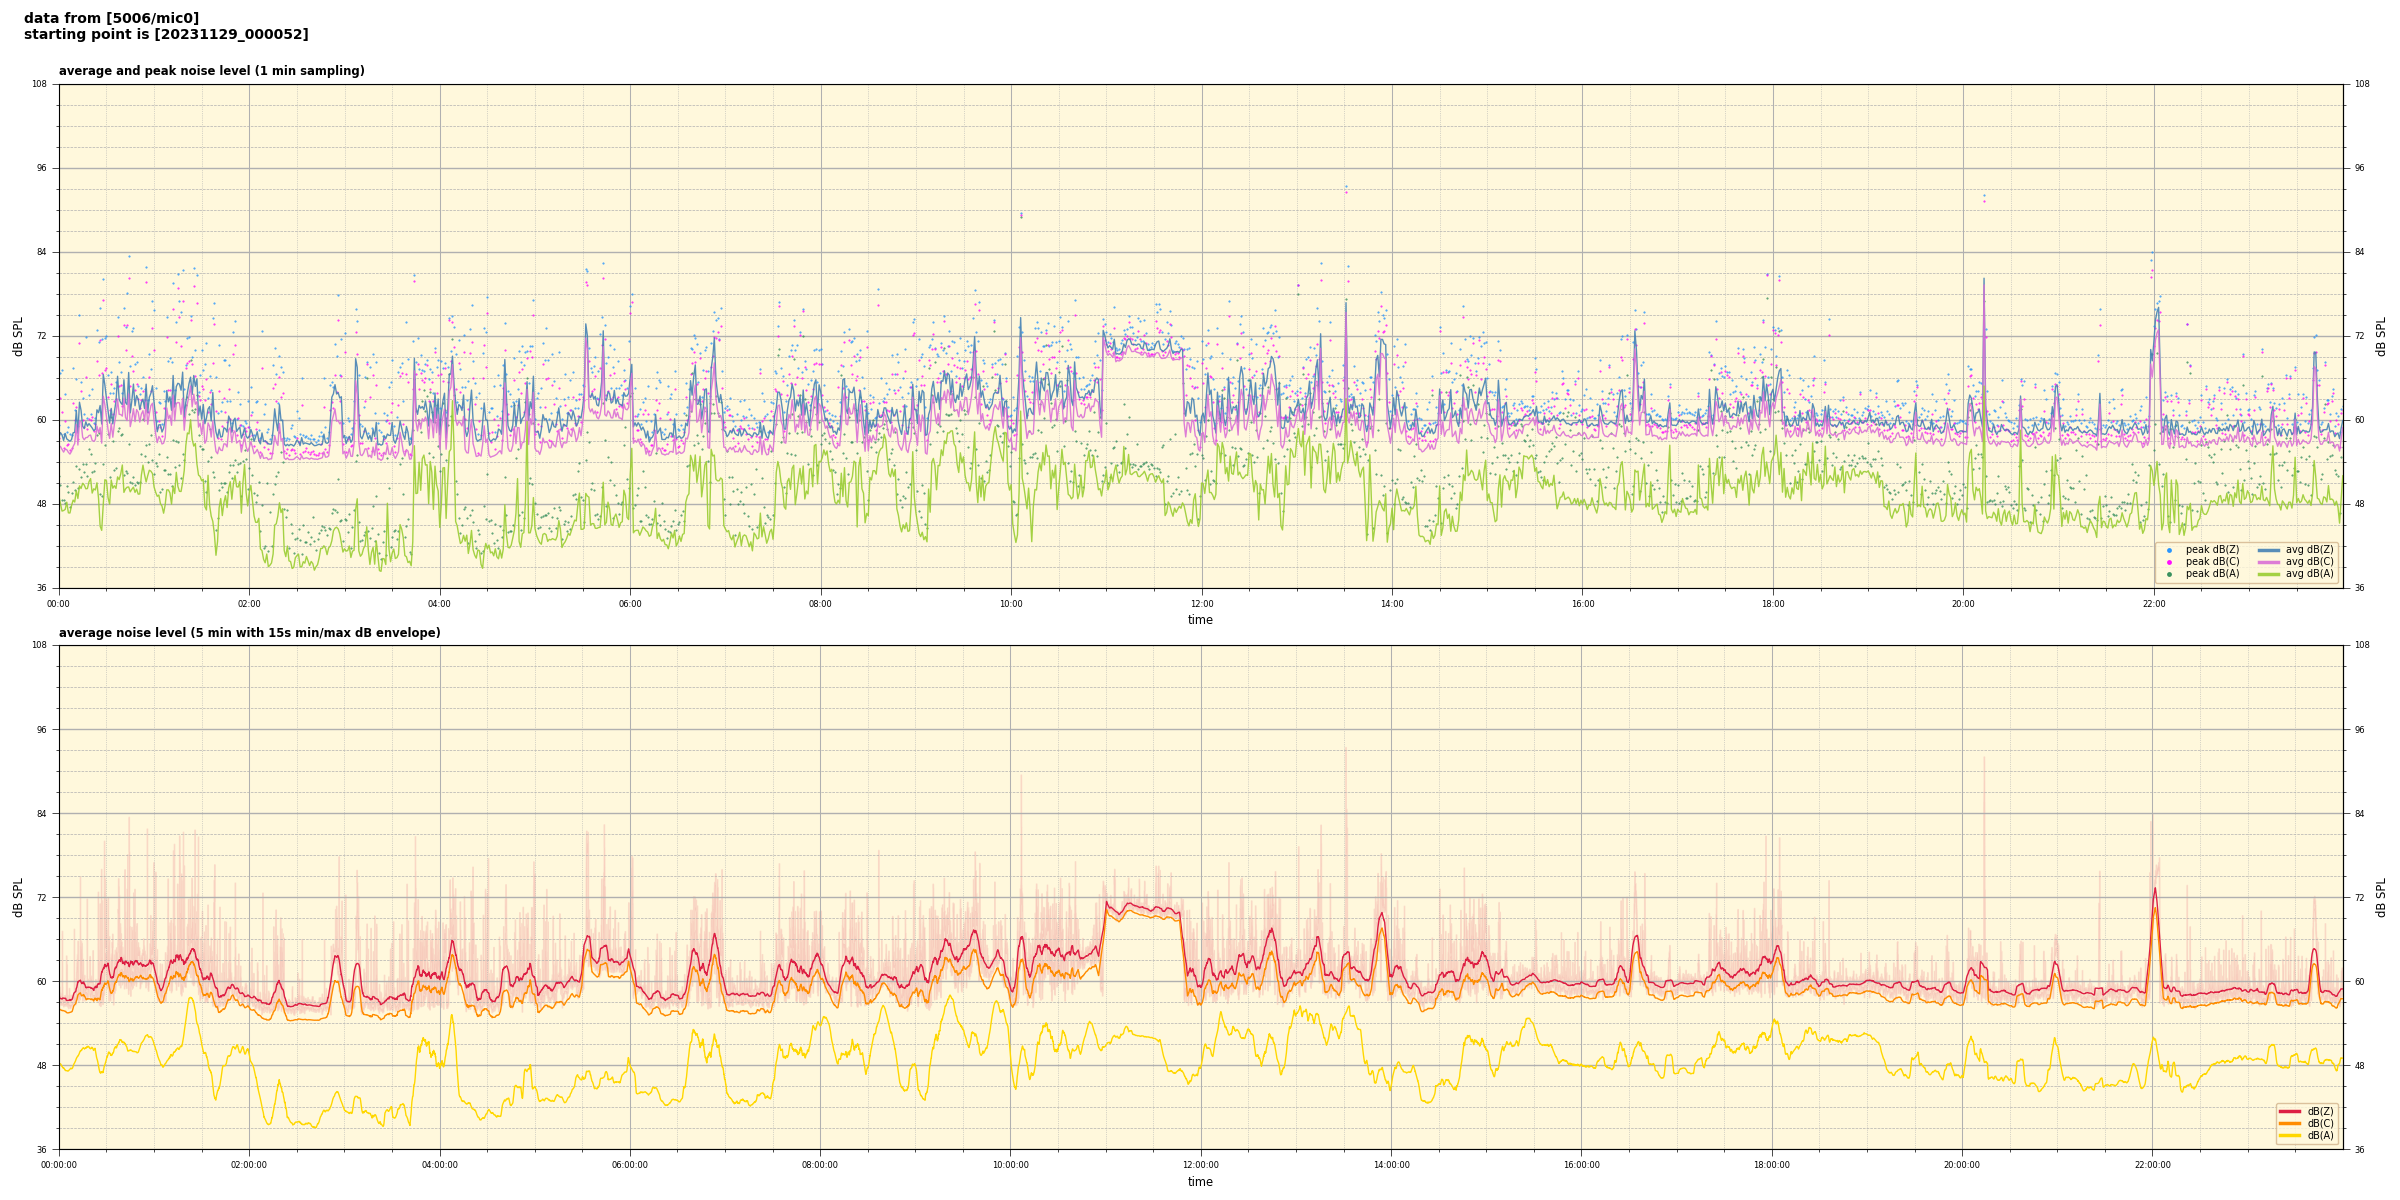Click left 'dB SPL' label of lower chart
The width and height of the screenshot is (2400, 1200).
click(18, 897)
